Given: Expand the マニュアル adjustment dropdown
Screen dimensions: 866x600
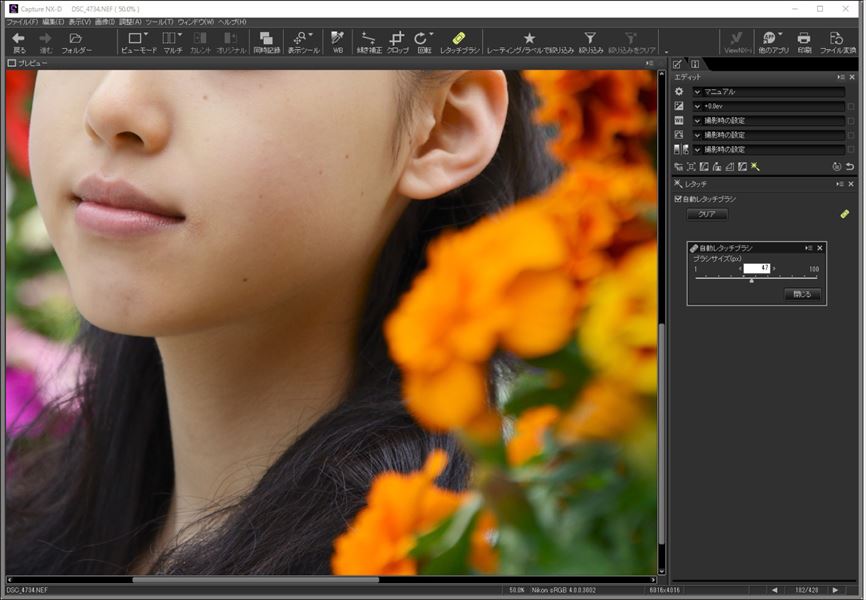Looking at the screenshot, I should 769,92.
